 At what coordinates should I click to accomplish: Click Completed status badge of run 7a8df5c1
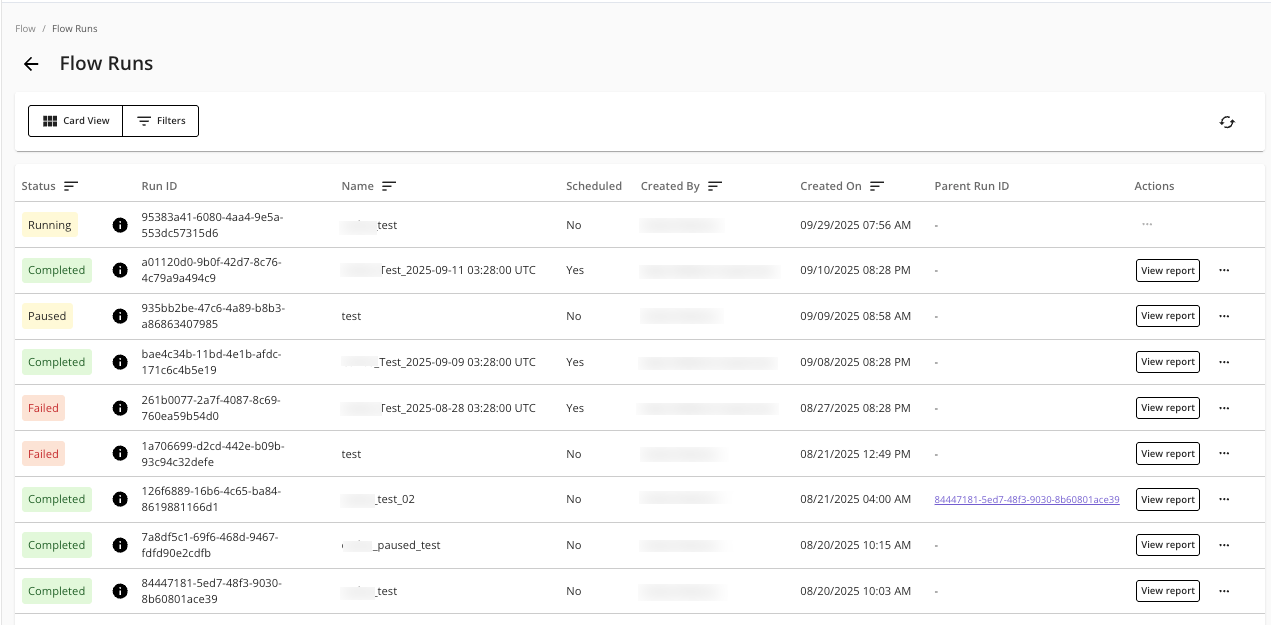[x=56, y=545]
